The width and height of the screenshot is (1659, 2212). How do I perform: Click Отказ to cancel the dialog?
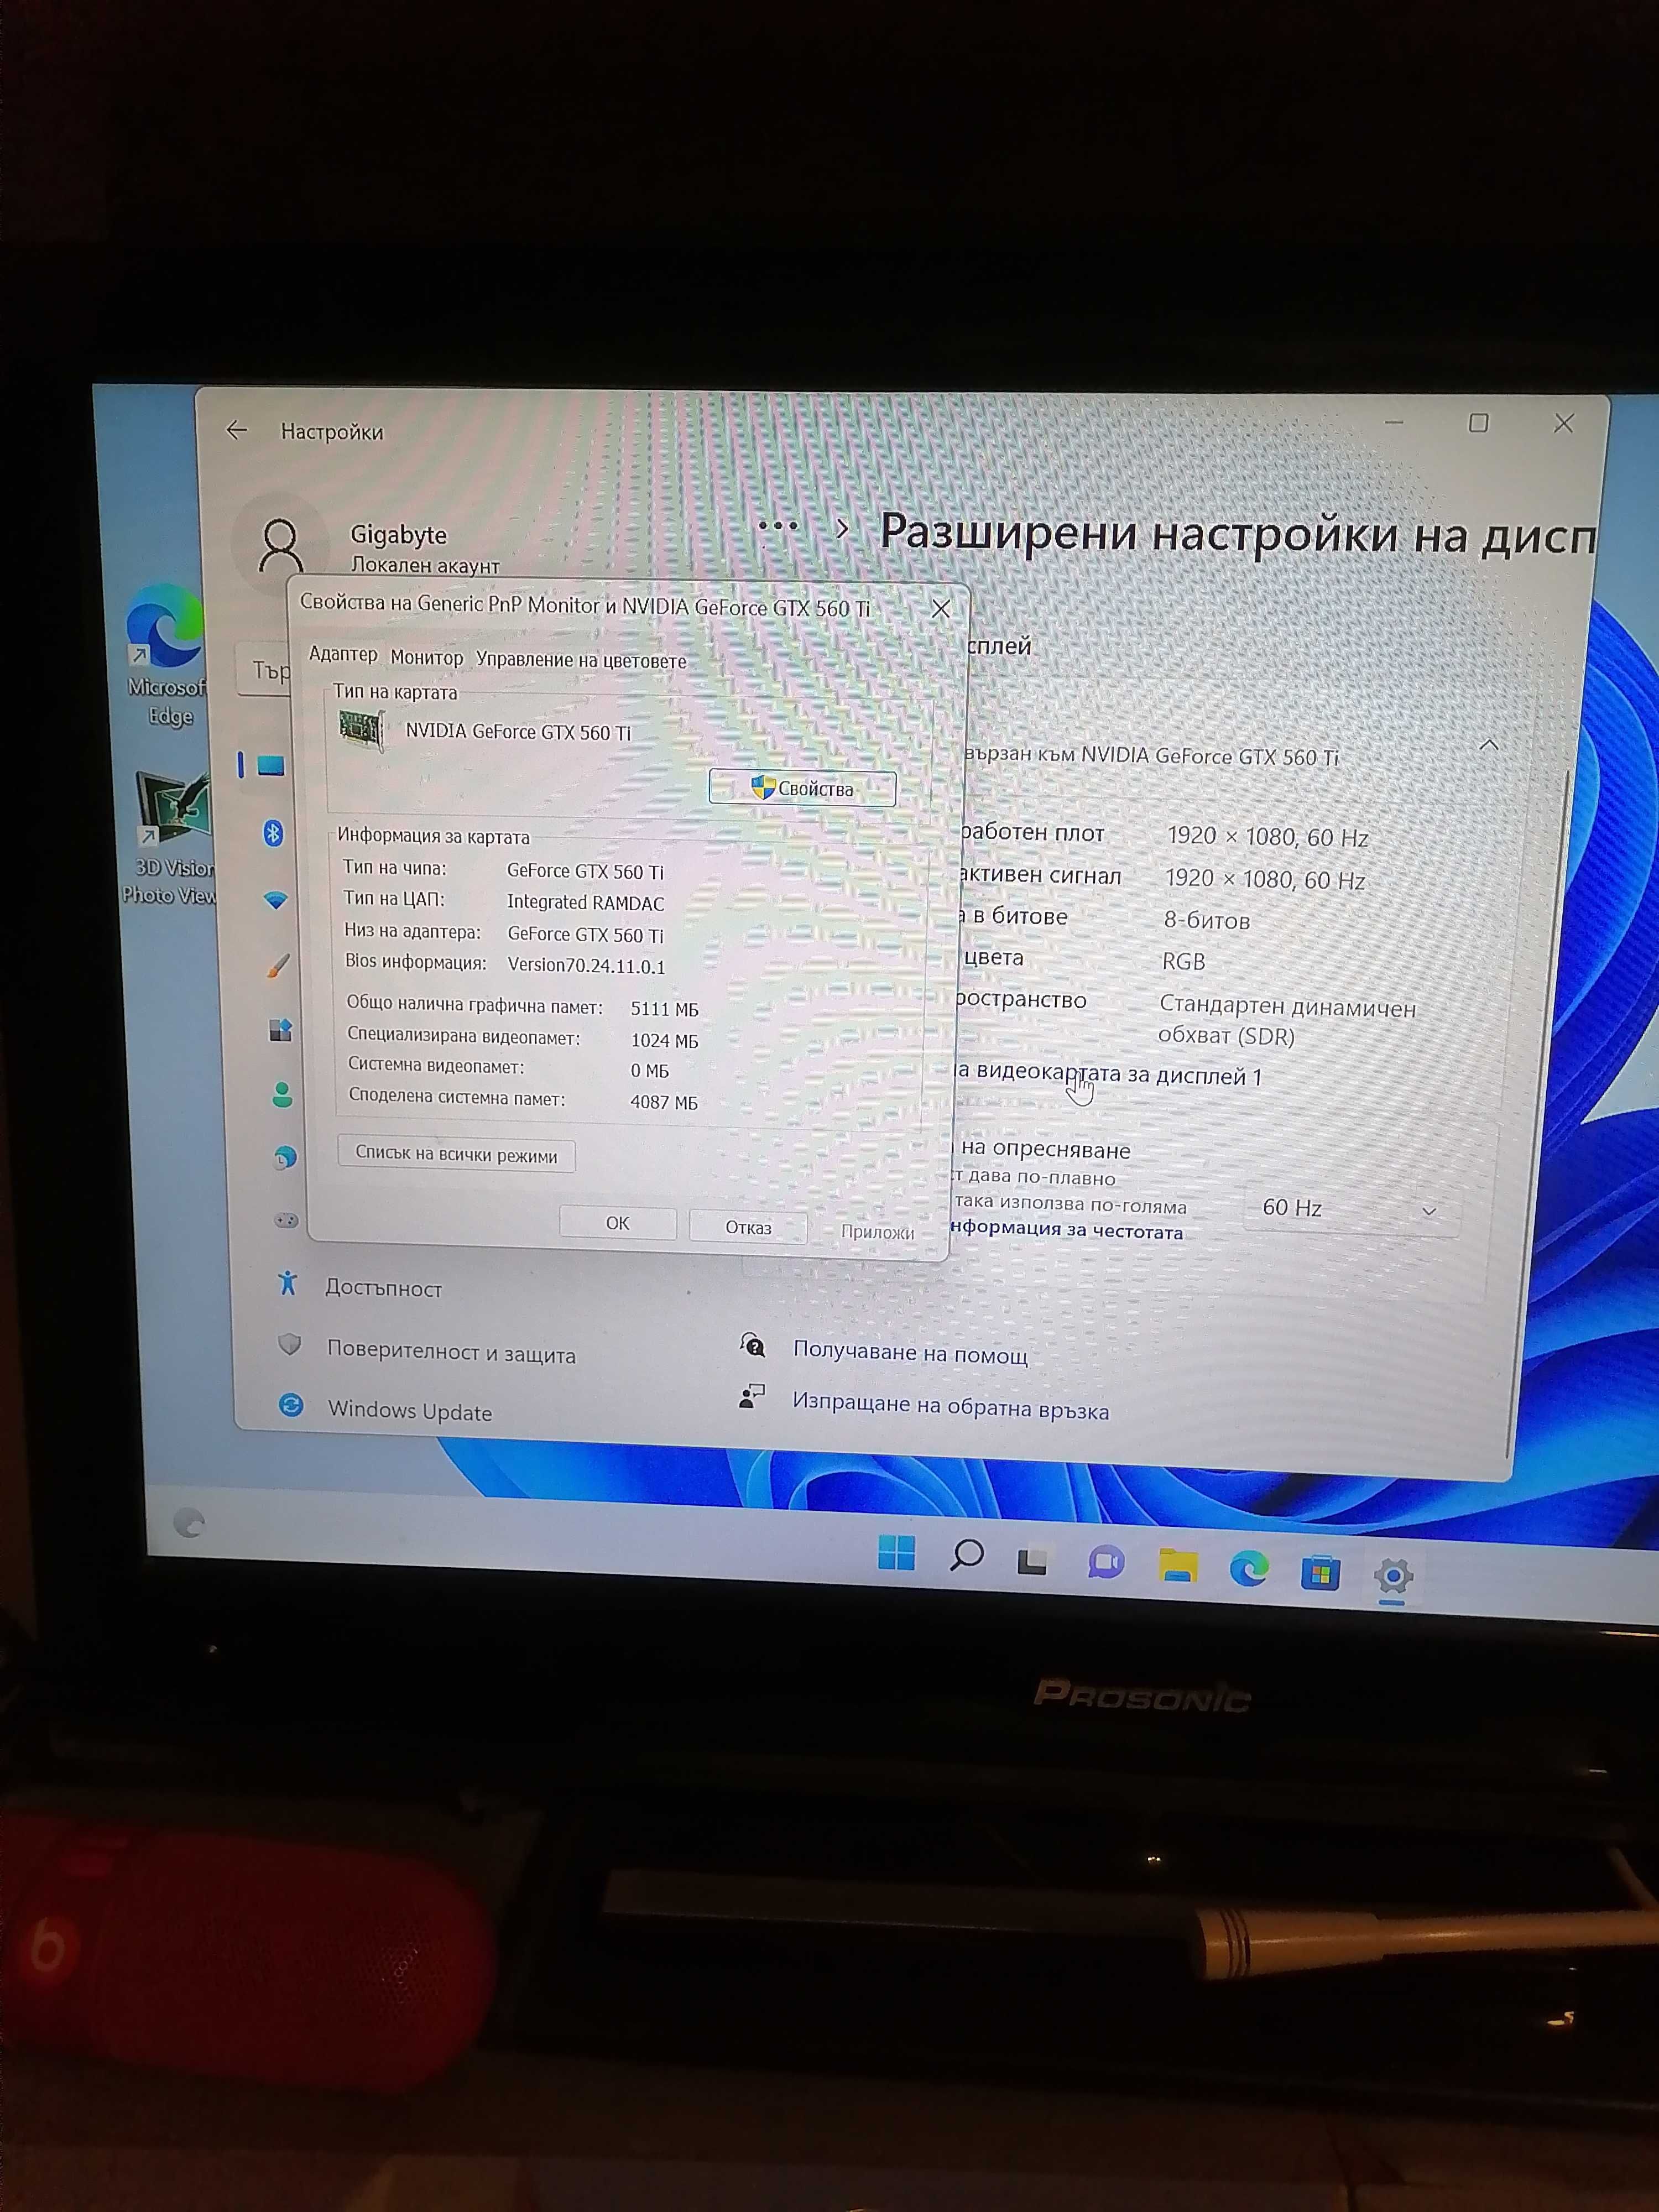[x=748, y=1227]
